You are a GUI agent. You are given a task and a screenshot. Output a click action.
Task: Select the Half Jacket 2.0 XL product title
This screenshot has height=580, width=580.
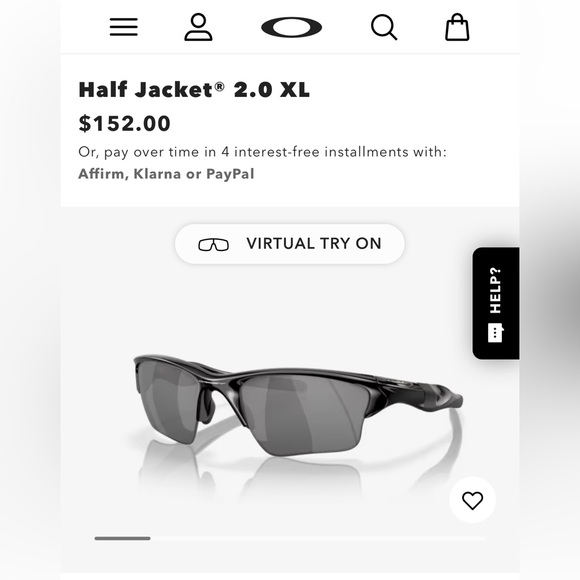(x=194, y=90)
